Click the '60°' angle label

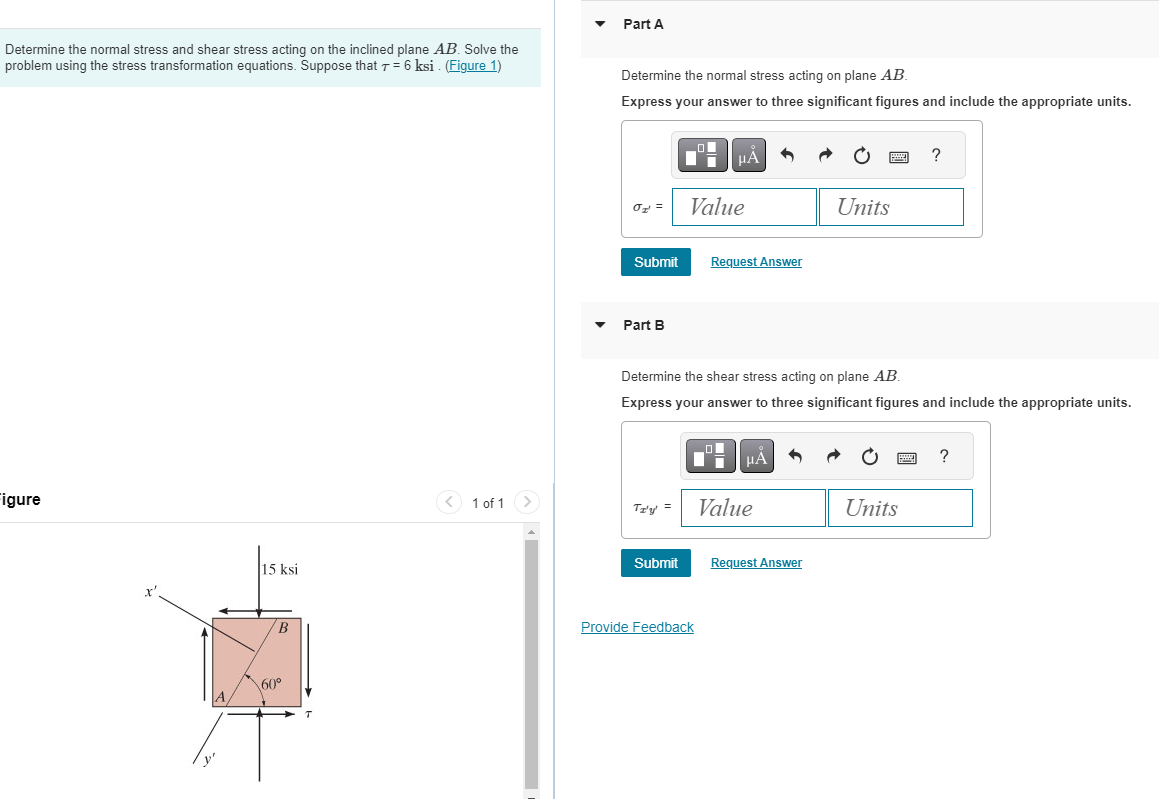pyautogui.click(x=271, y=684)
